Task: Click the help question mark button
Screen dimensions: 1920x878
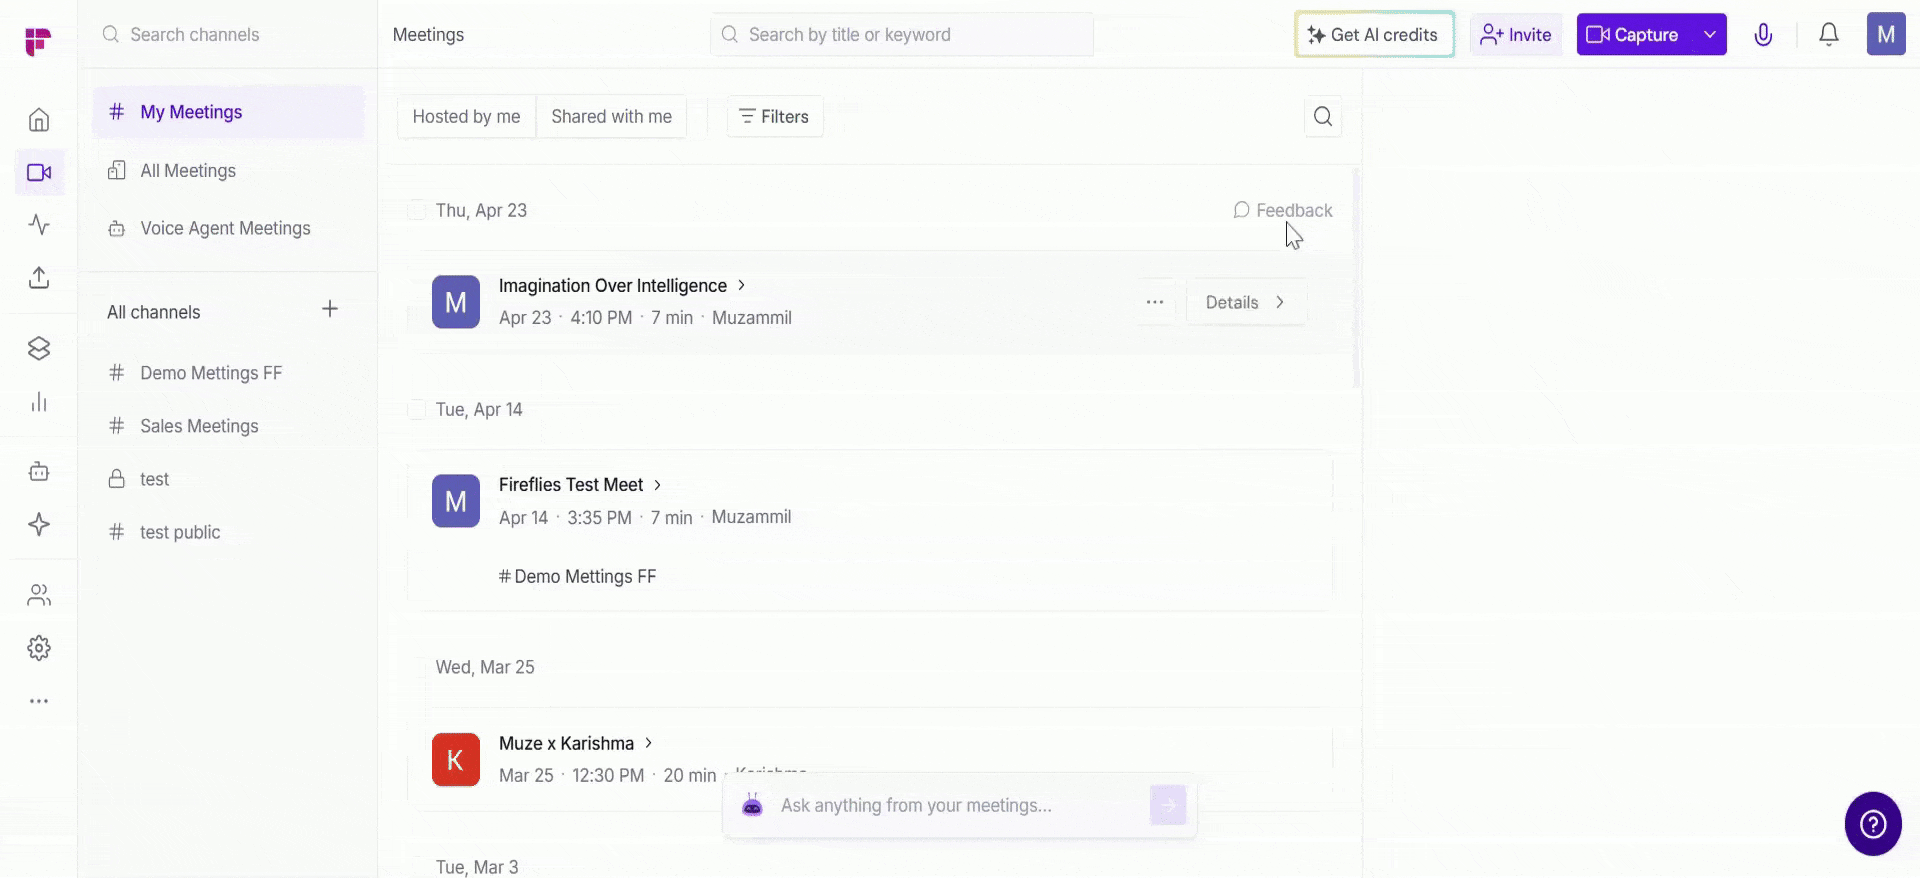Action: [x=1872, y=824]
